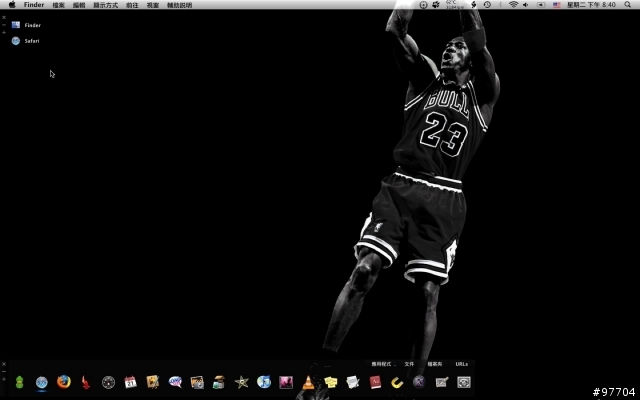Open iCal calendar in dock
The image size is (640, 400).
[130, 381]
